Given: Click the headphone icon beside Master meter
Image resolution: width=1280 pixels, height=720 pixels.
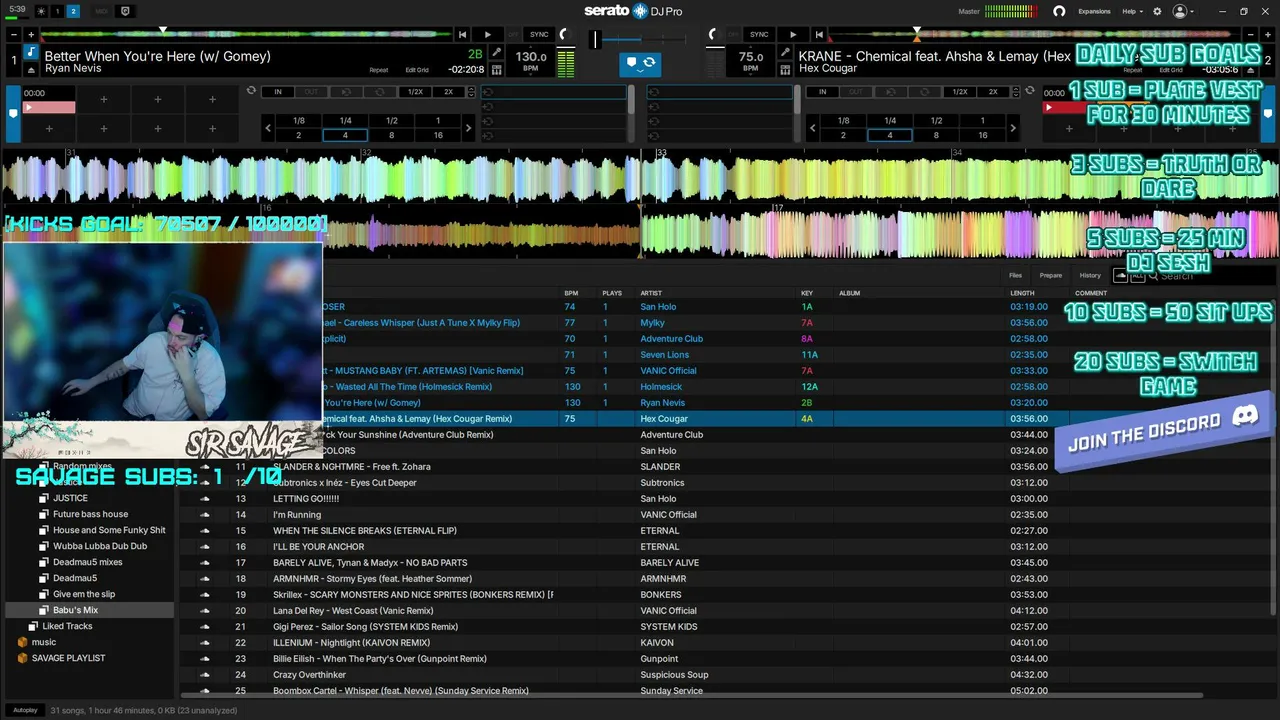Looking at the screenshot, I should 1059,11.
